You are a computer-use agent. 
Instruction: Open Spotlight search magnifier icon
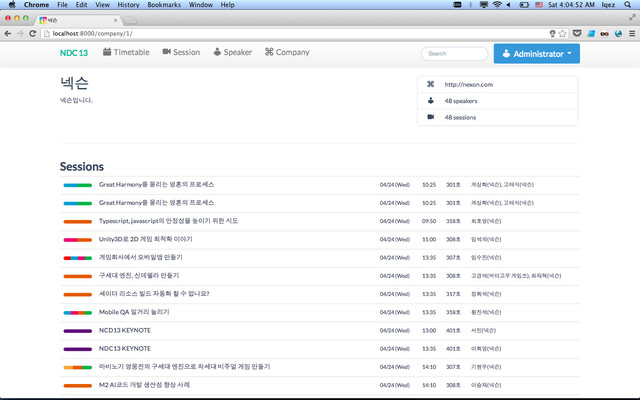[x=627, y=5]
